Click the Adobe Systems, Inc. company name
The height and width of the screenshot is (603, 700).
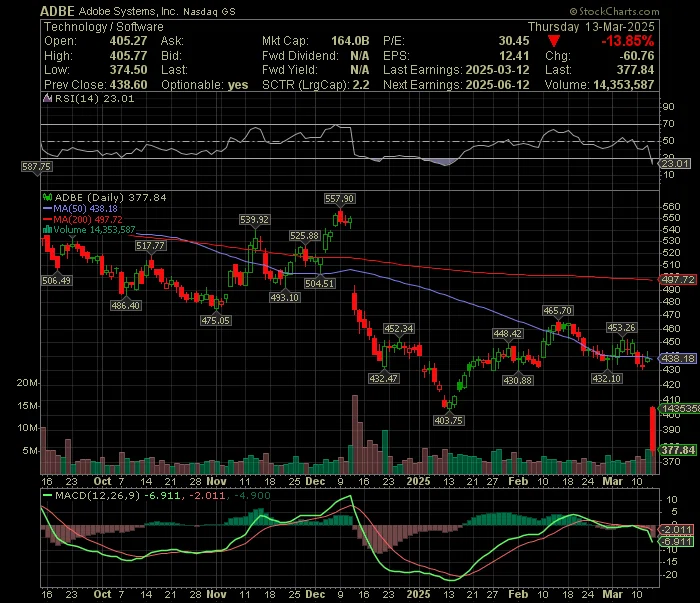coord(129,11)
